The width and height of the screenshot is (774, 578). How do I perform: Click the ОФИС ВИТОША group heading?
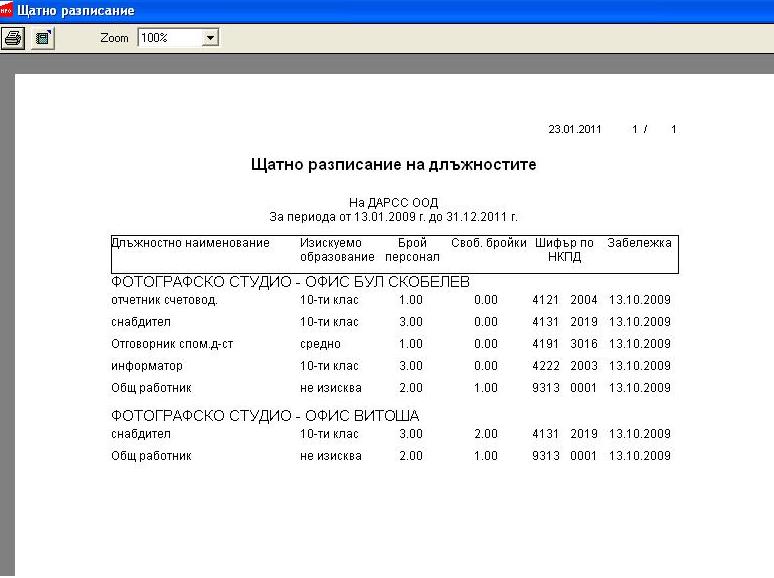265,416
